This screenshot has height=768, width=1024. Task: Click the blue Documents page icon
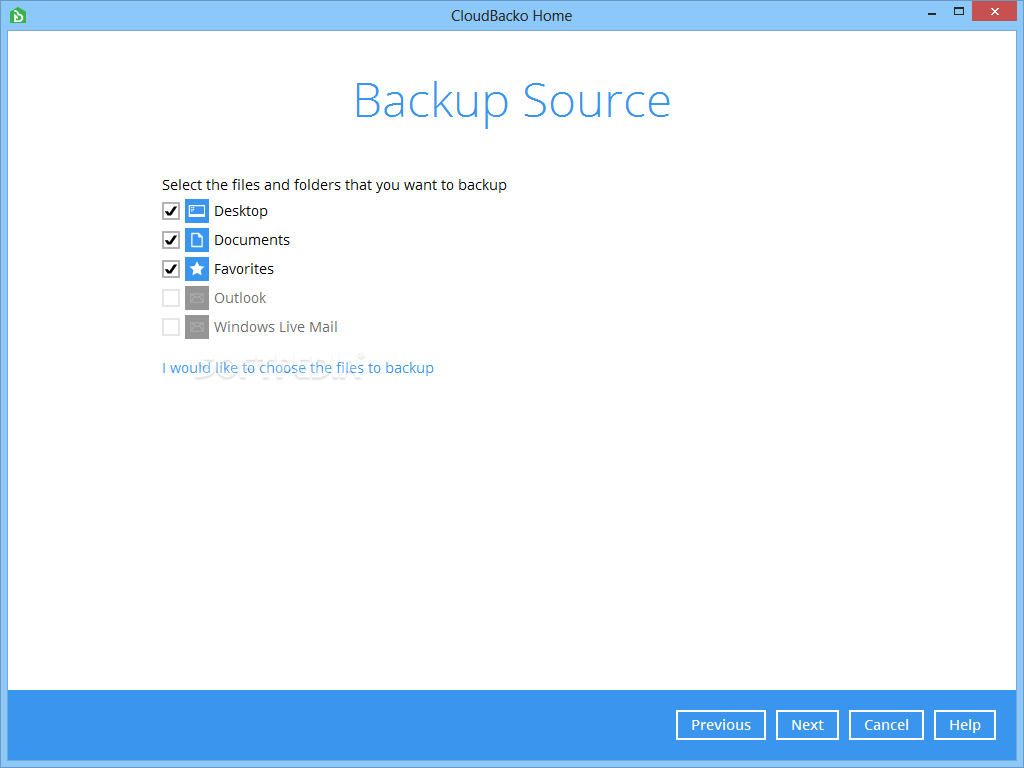[197, 240]
